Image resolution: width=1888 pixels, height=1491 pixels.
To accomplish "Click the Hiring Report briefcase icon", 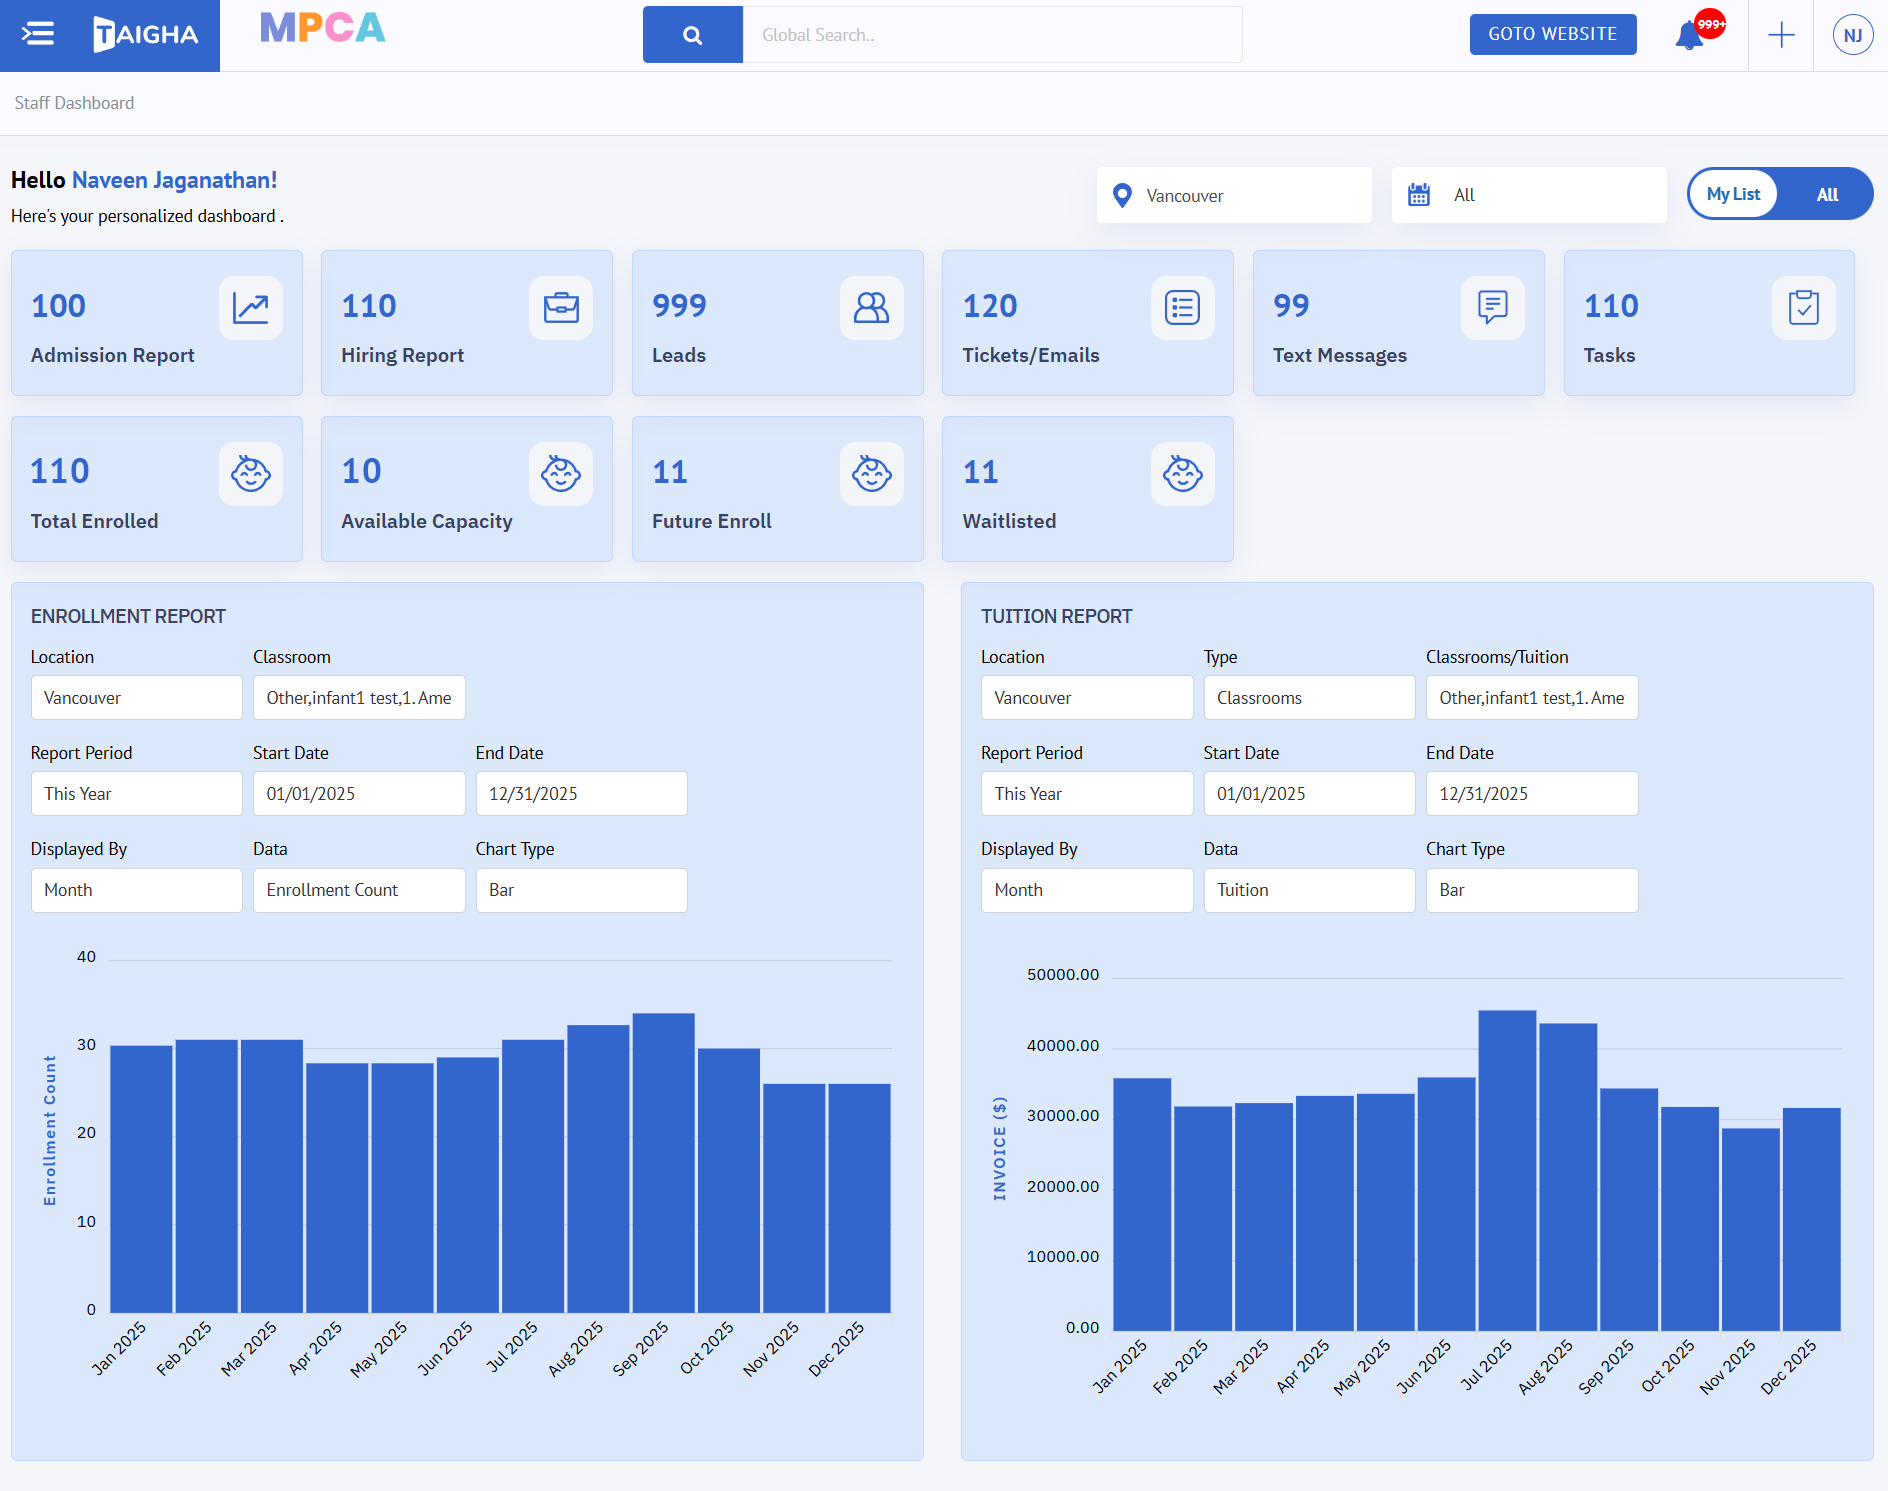I will point(561,308).
